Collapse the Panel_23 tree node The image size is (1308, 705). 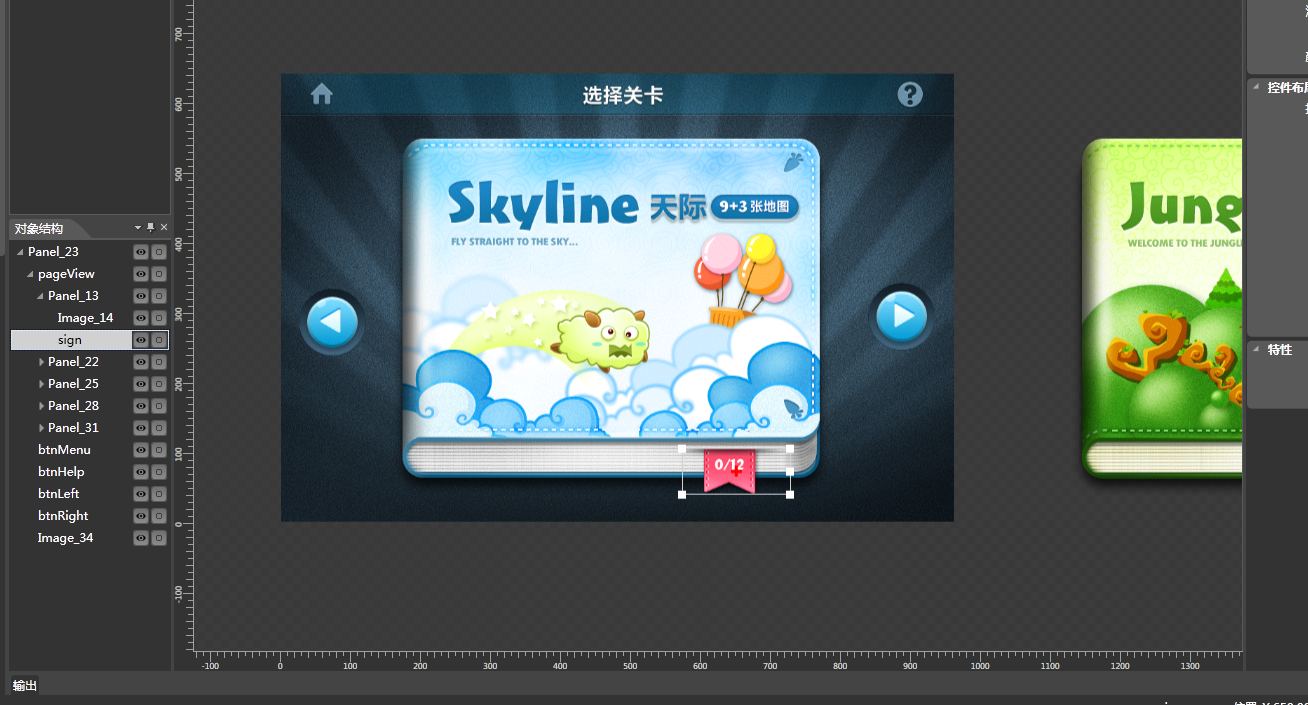pos(20,252)
